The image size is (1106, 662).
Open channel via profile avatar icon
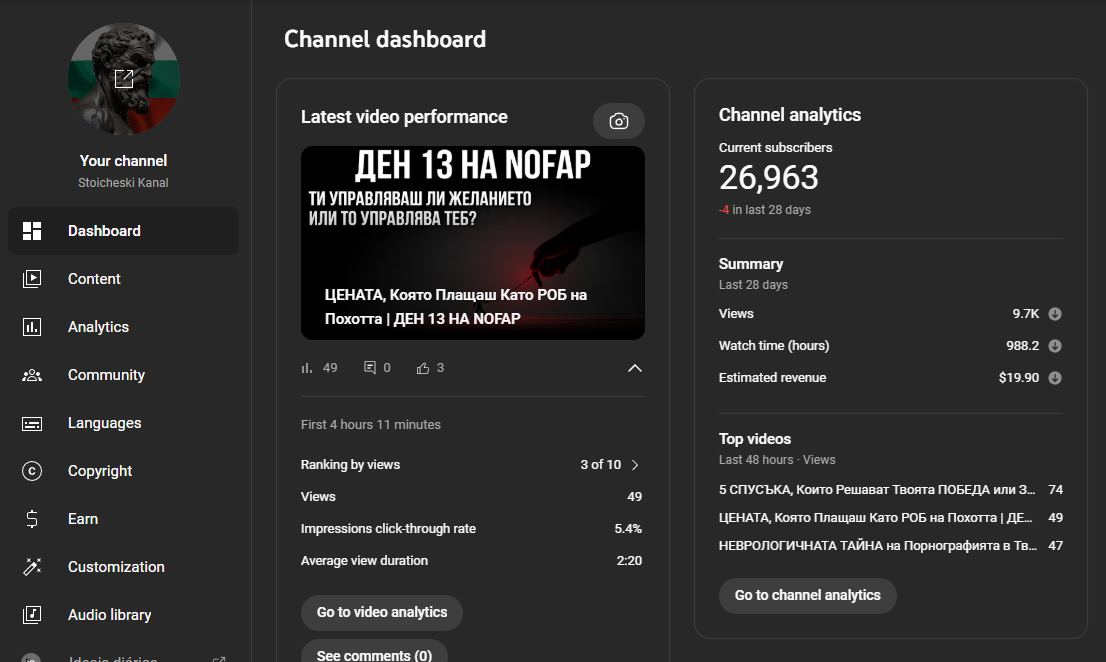tap(123, 79)
